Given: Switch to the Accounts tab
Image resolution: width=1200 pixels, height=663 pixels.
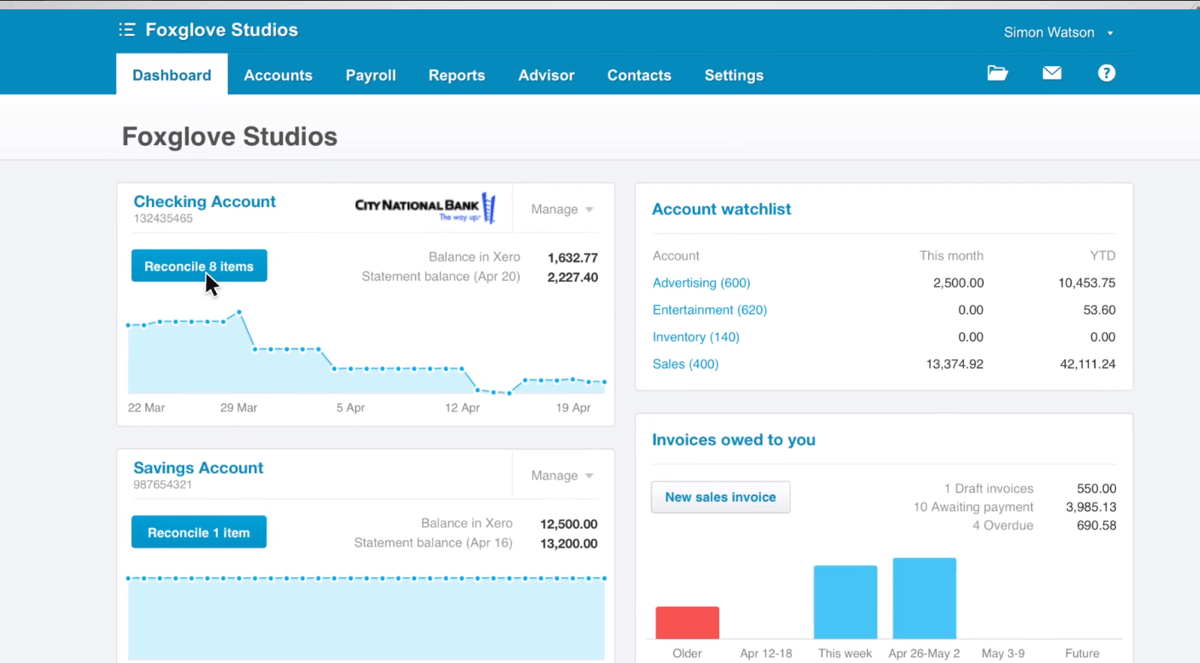Looking at the screenshot, I should [x=278, y=74].
